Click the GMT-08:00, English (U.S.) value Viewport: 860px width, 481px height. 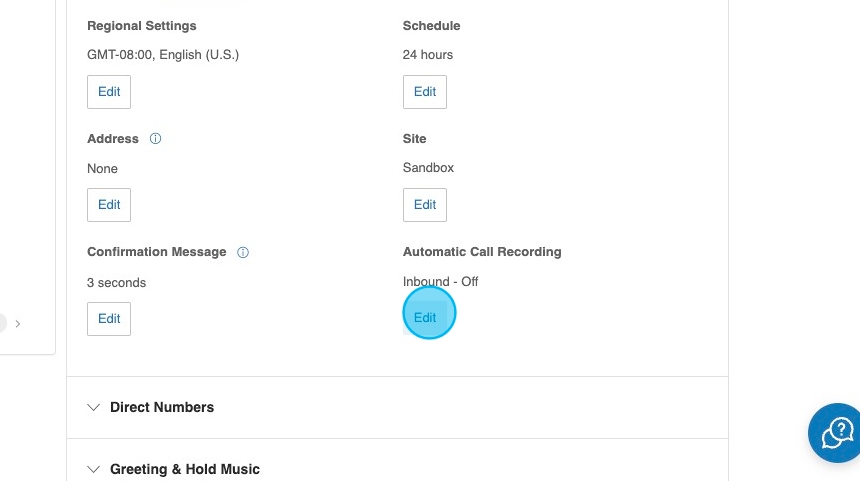pos(163,55)
